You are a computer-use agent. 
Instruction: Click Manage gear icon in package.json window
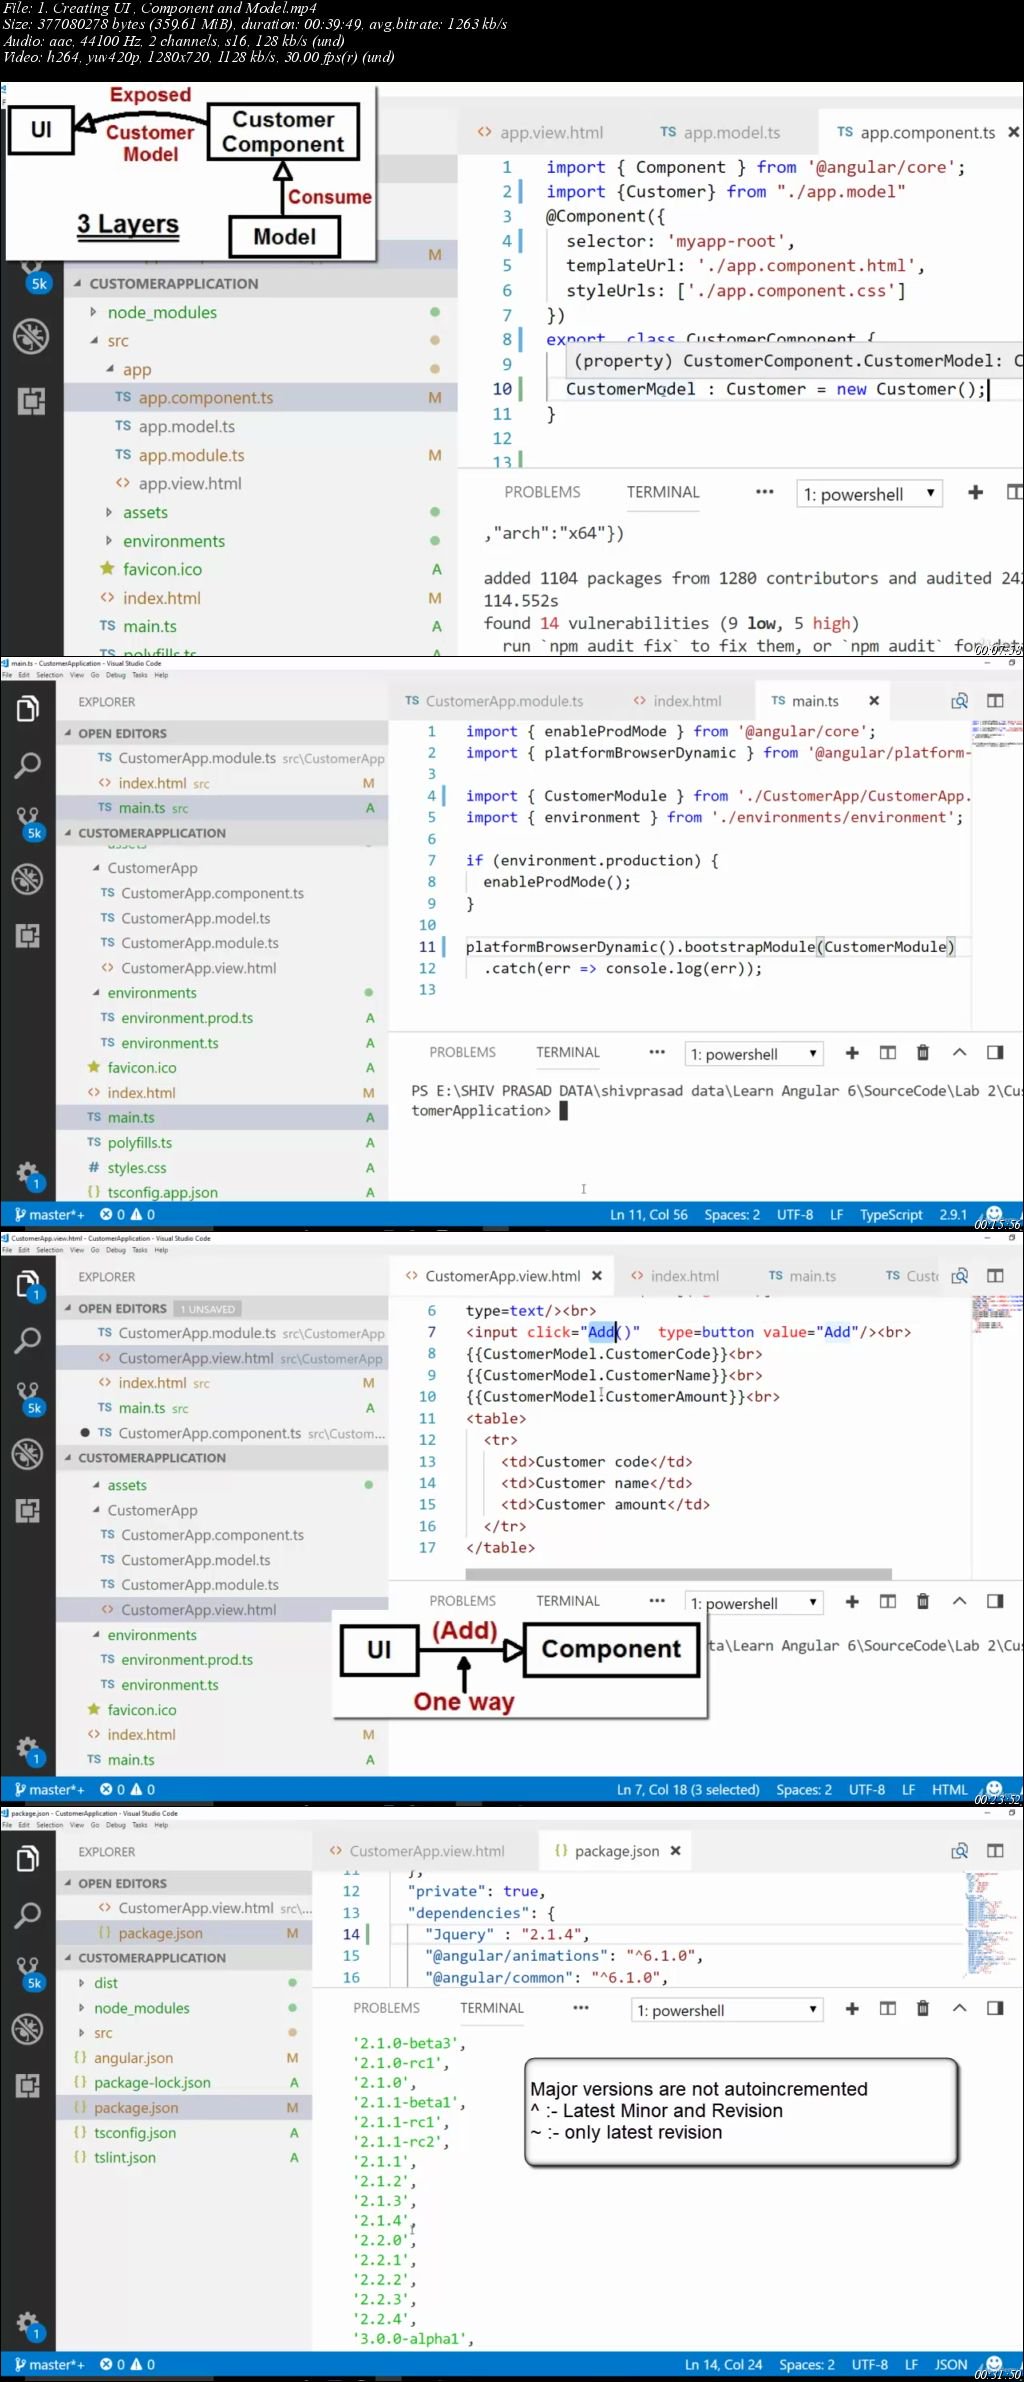click(x=28, y=2325)
